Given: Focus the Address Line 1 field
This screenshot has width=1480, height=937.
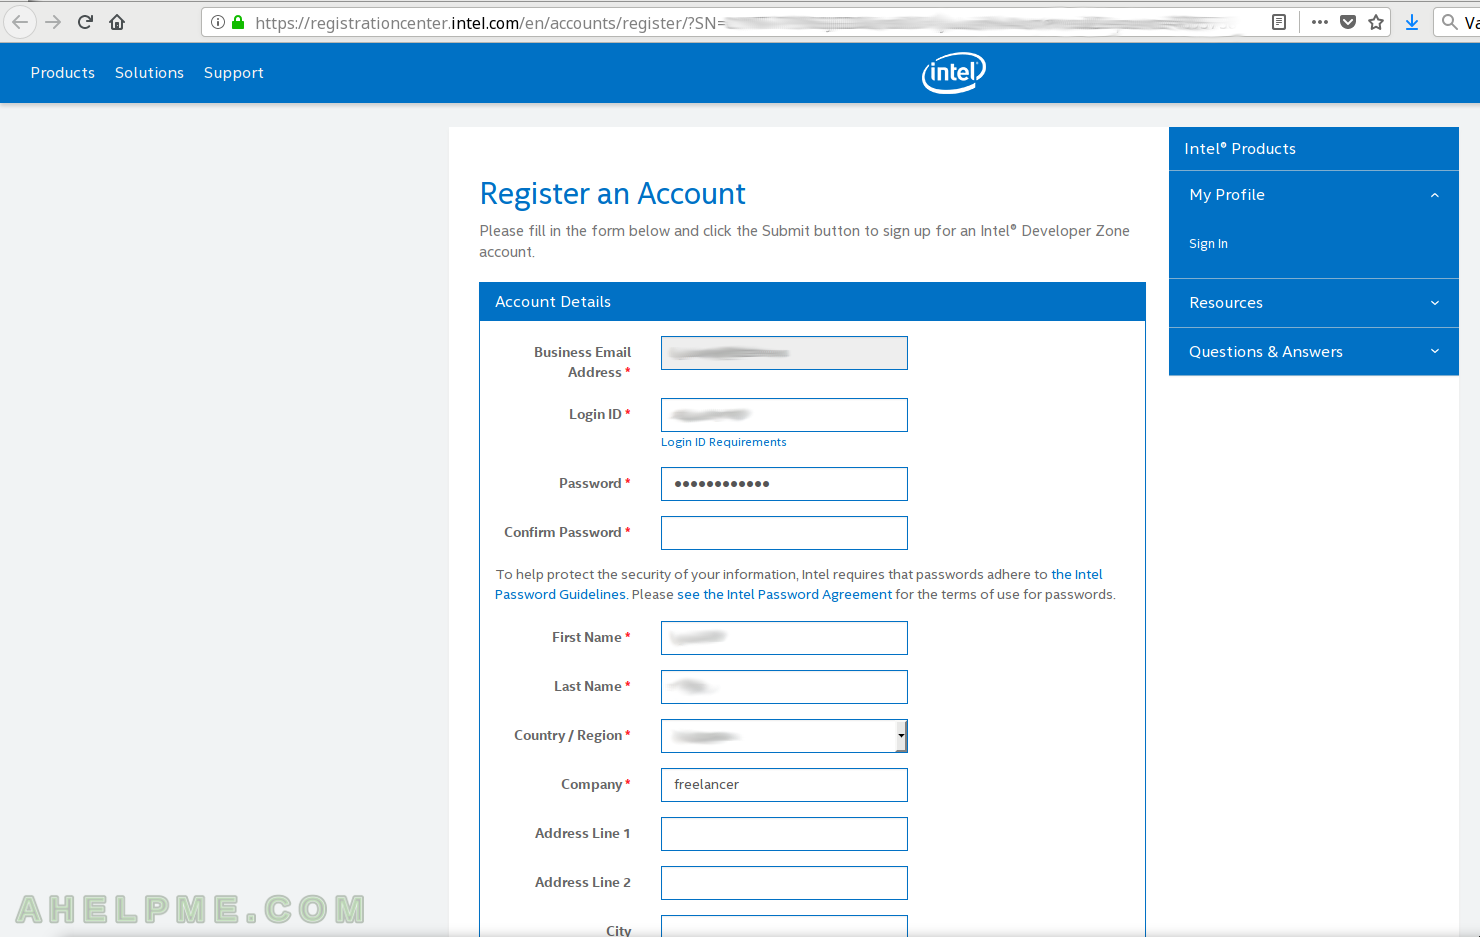Looking at the screenshot, I should (x=784, y=834).
